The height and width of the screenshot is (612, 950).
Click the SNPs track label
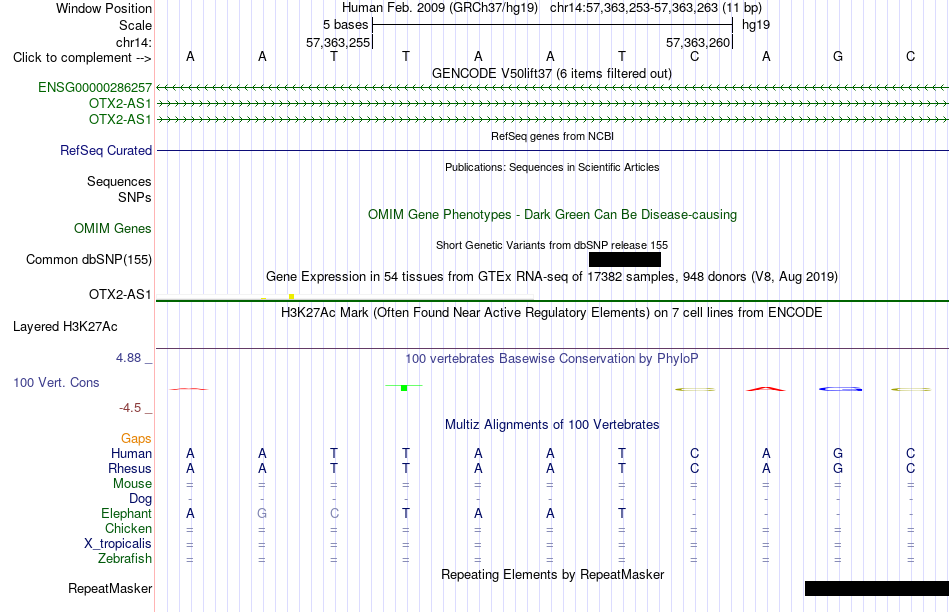coord(135,197)
